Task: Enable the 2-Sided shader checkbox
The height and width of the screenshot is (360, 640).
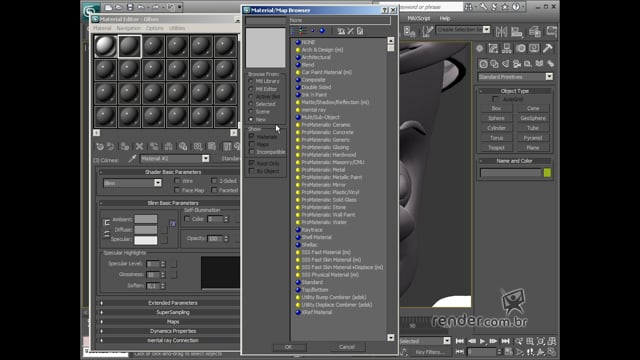Action: [214, 181]
